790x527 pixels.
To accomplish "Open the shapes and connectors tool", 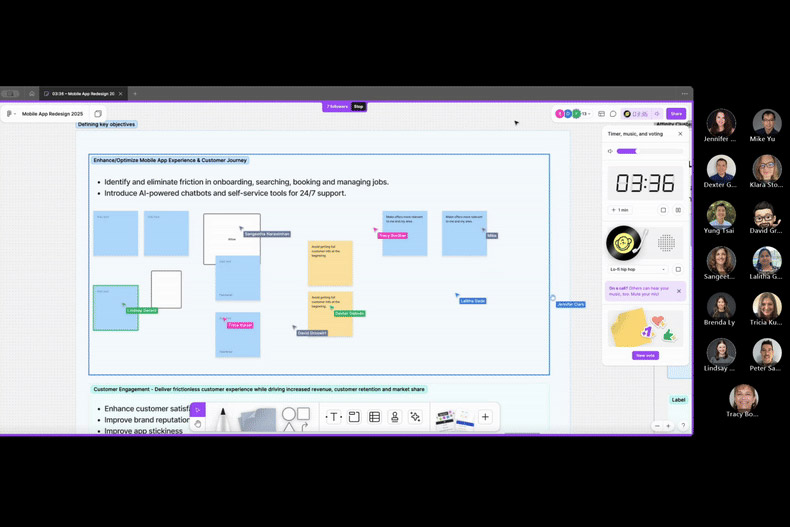I will tap(295, 418).
